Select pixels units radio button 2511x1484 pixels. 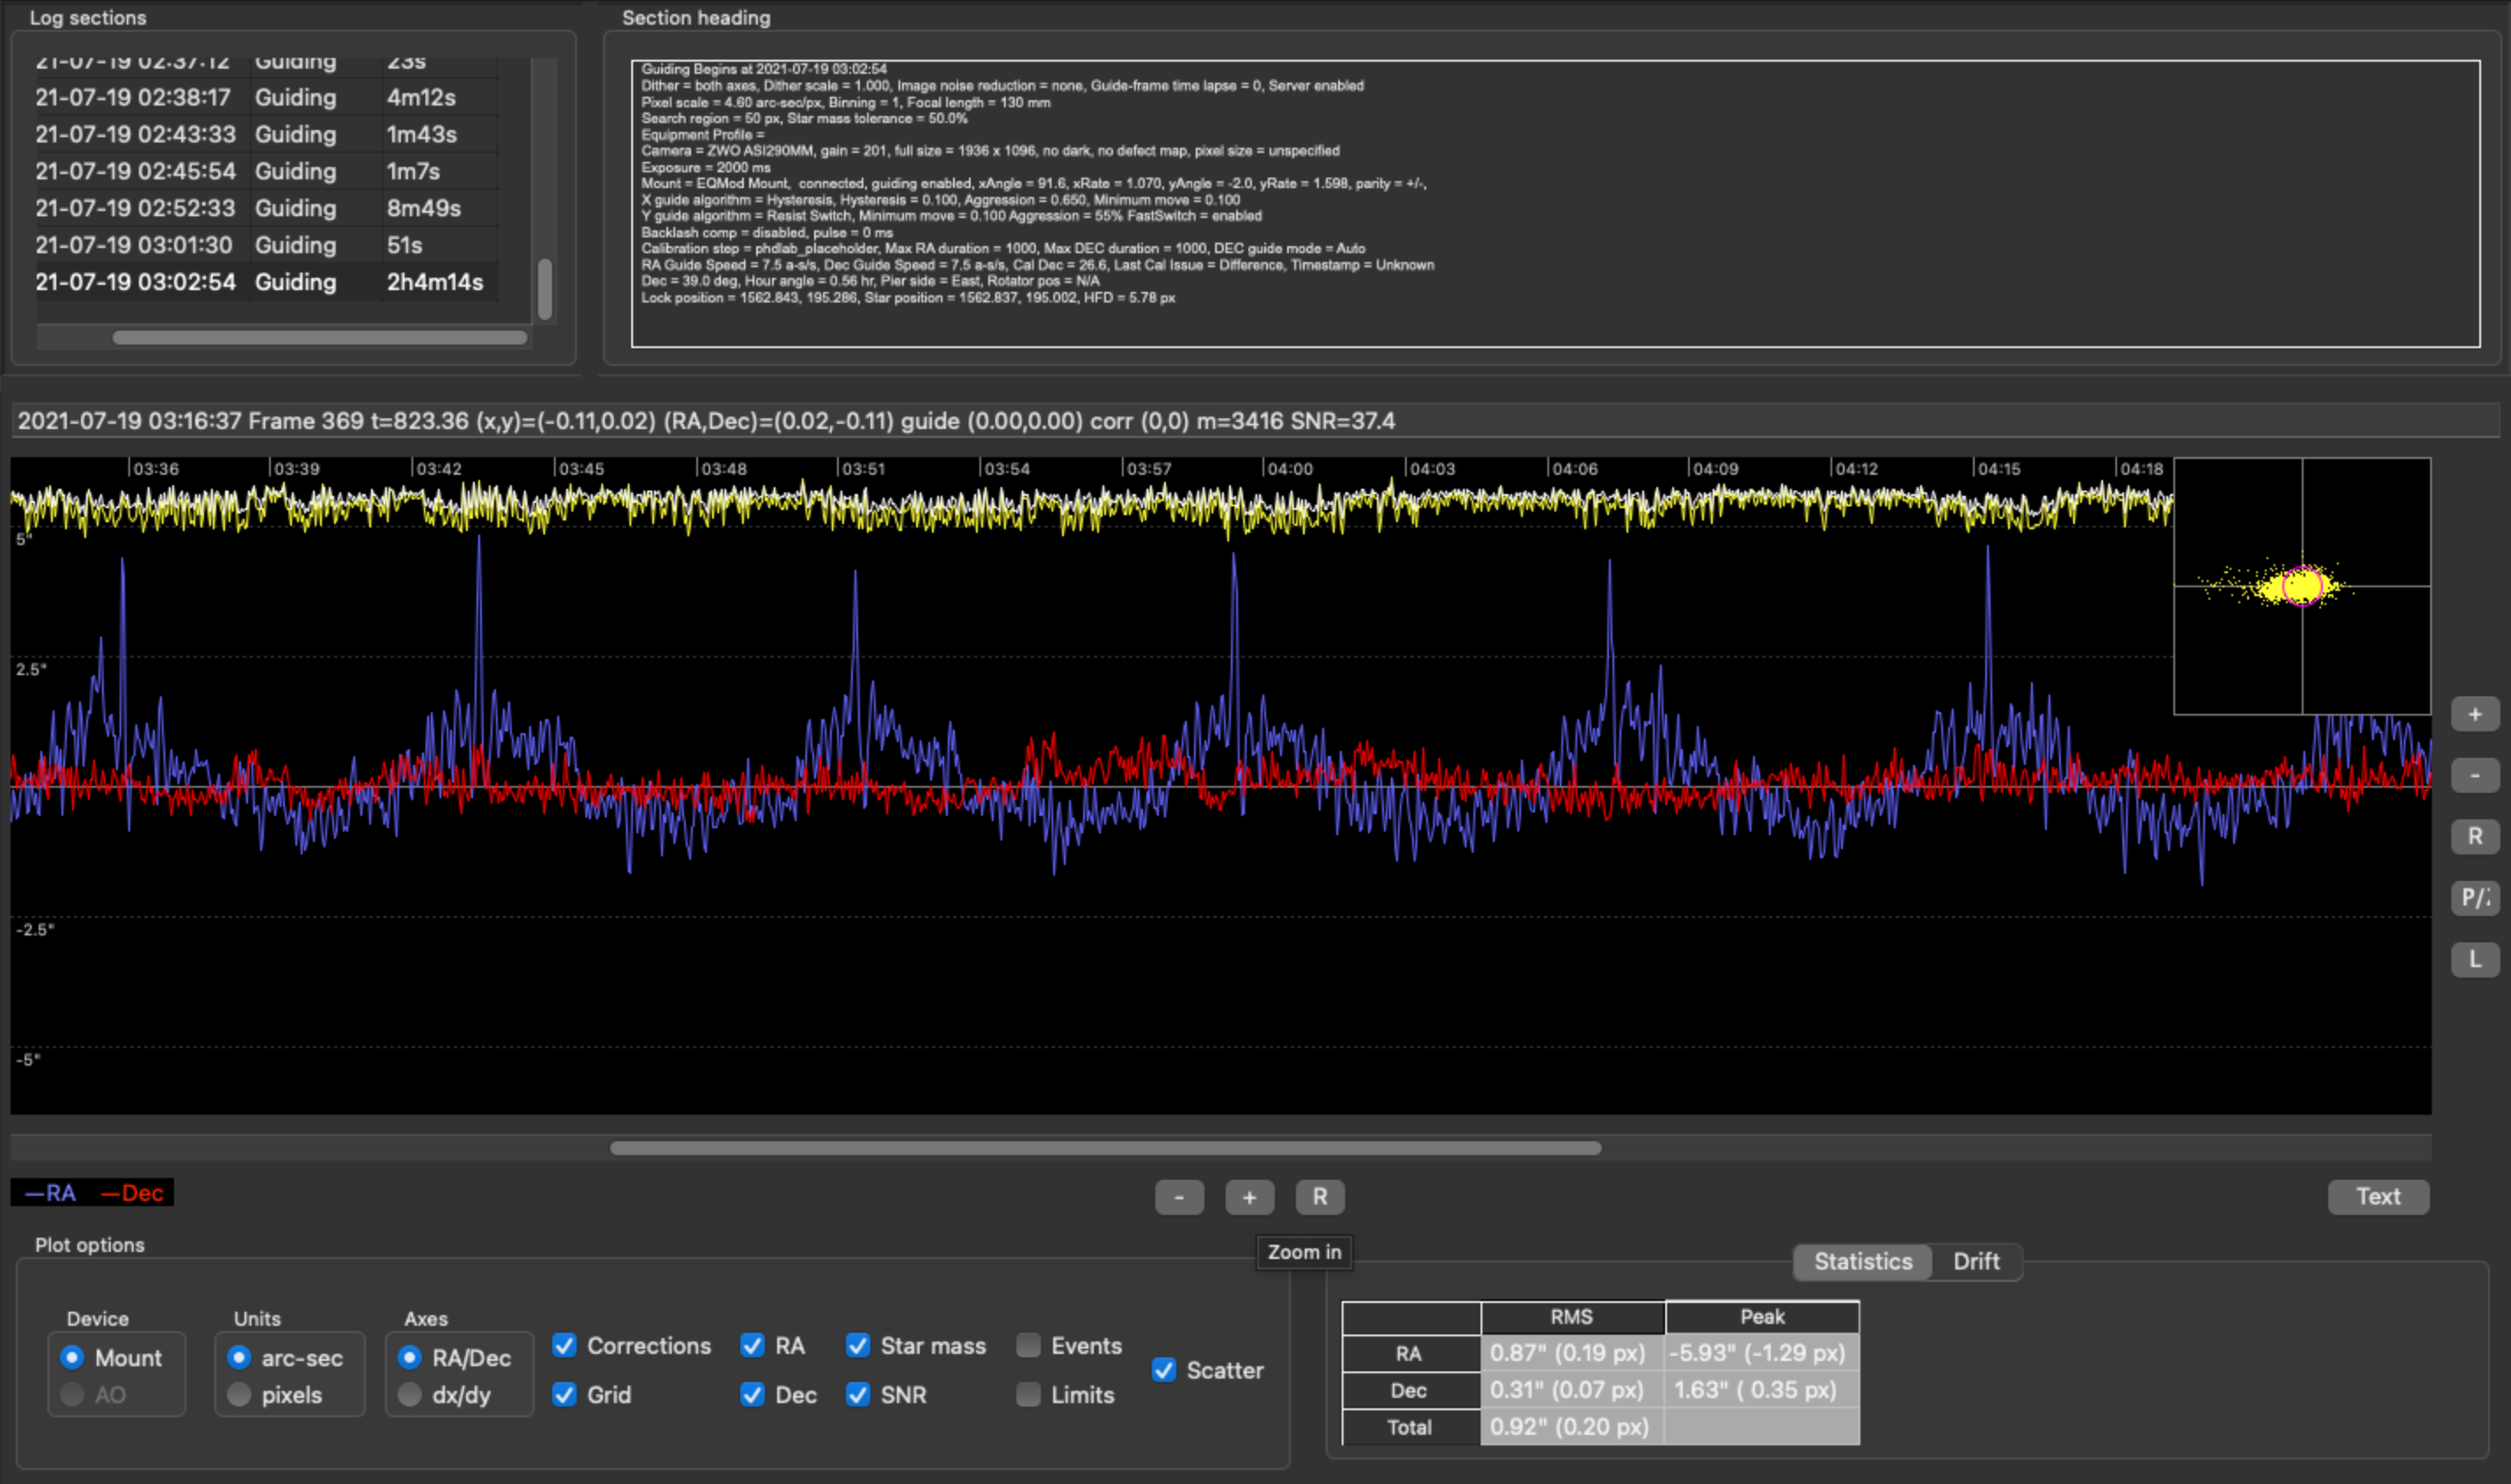[239, 1394]
